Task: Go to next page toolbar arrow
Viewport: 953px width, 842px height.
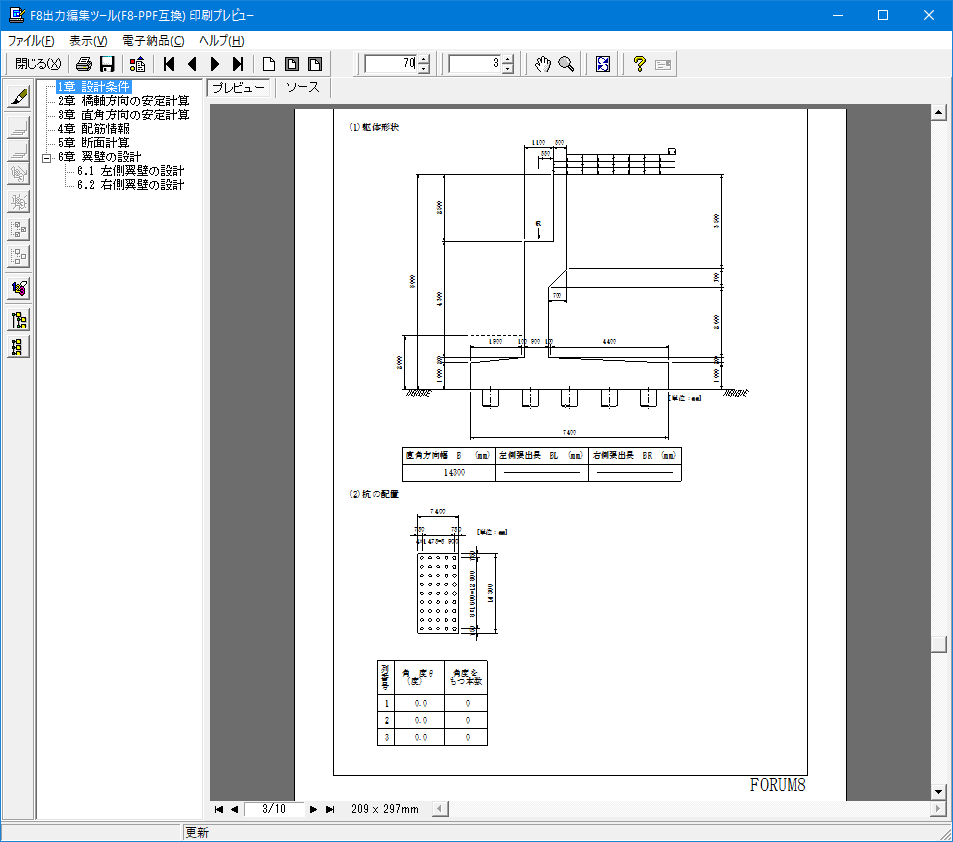Action: tap(215, 64)
